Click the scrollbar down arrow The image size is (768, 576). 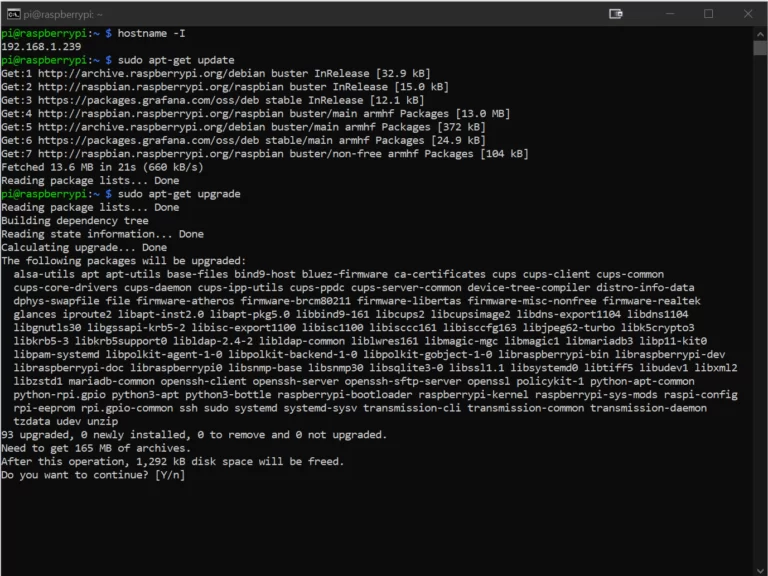coord(759,567)
